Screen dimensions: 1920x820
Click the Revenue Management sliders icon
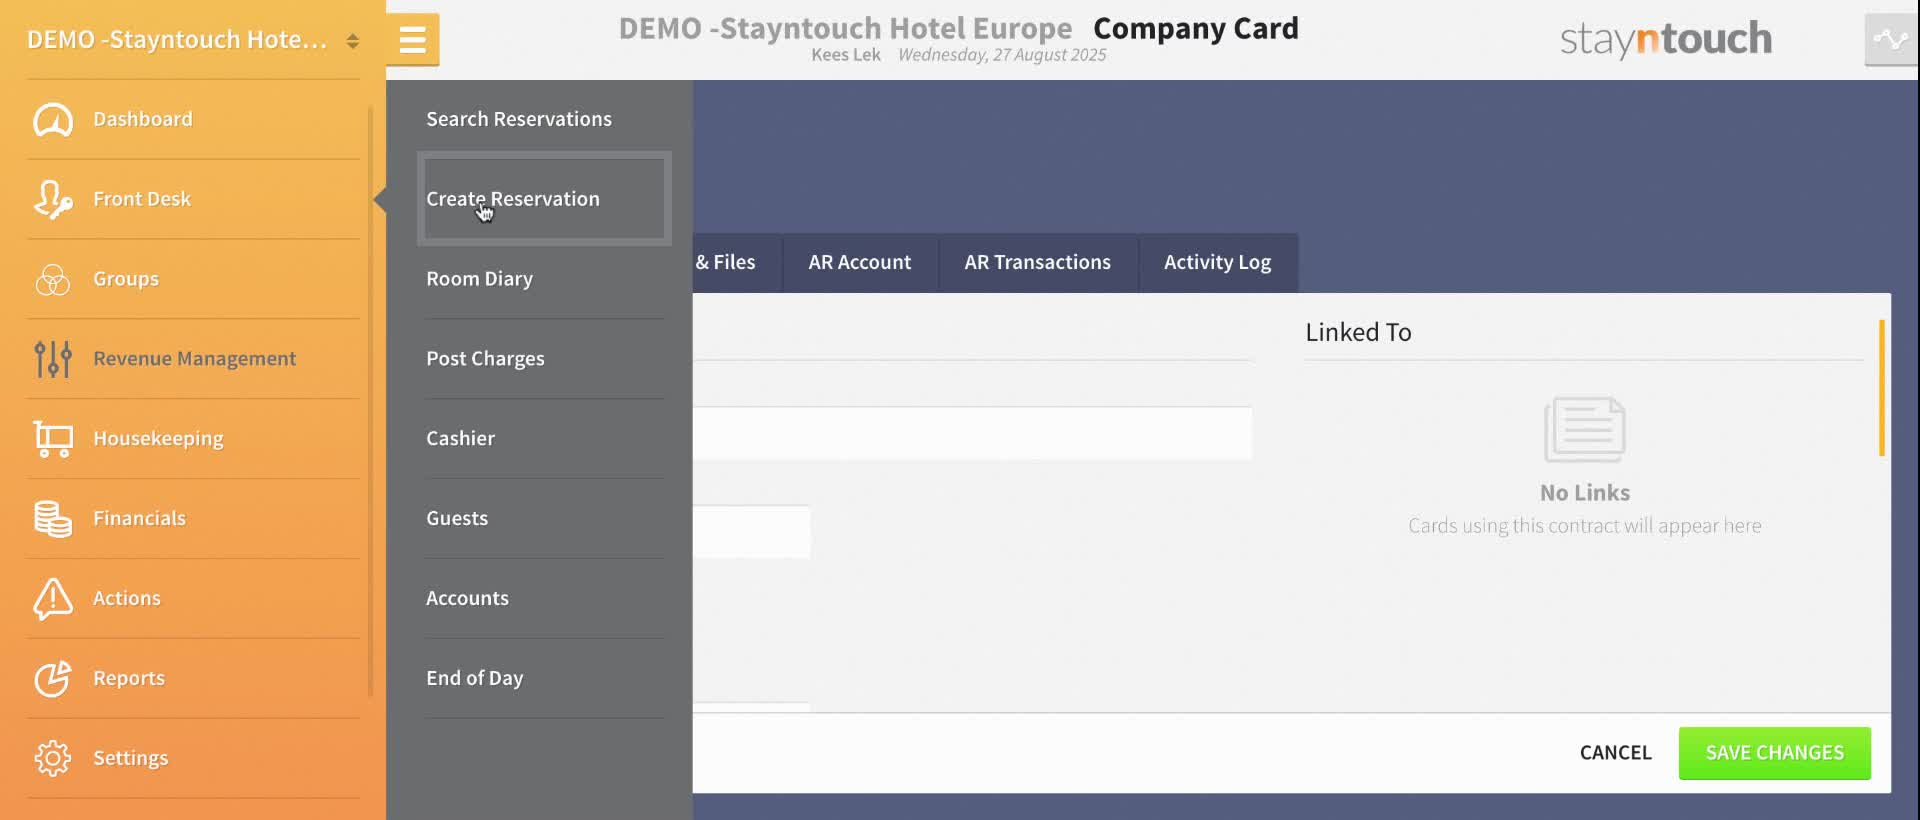pyautogui.click(x=53, y=359)
